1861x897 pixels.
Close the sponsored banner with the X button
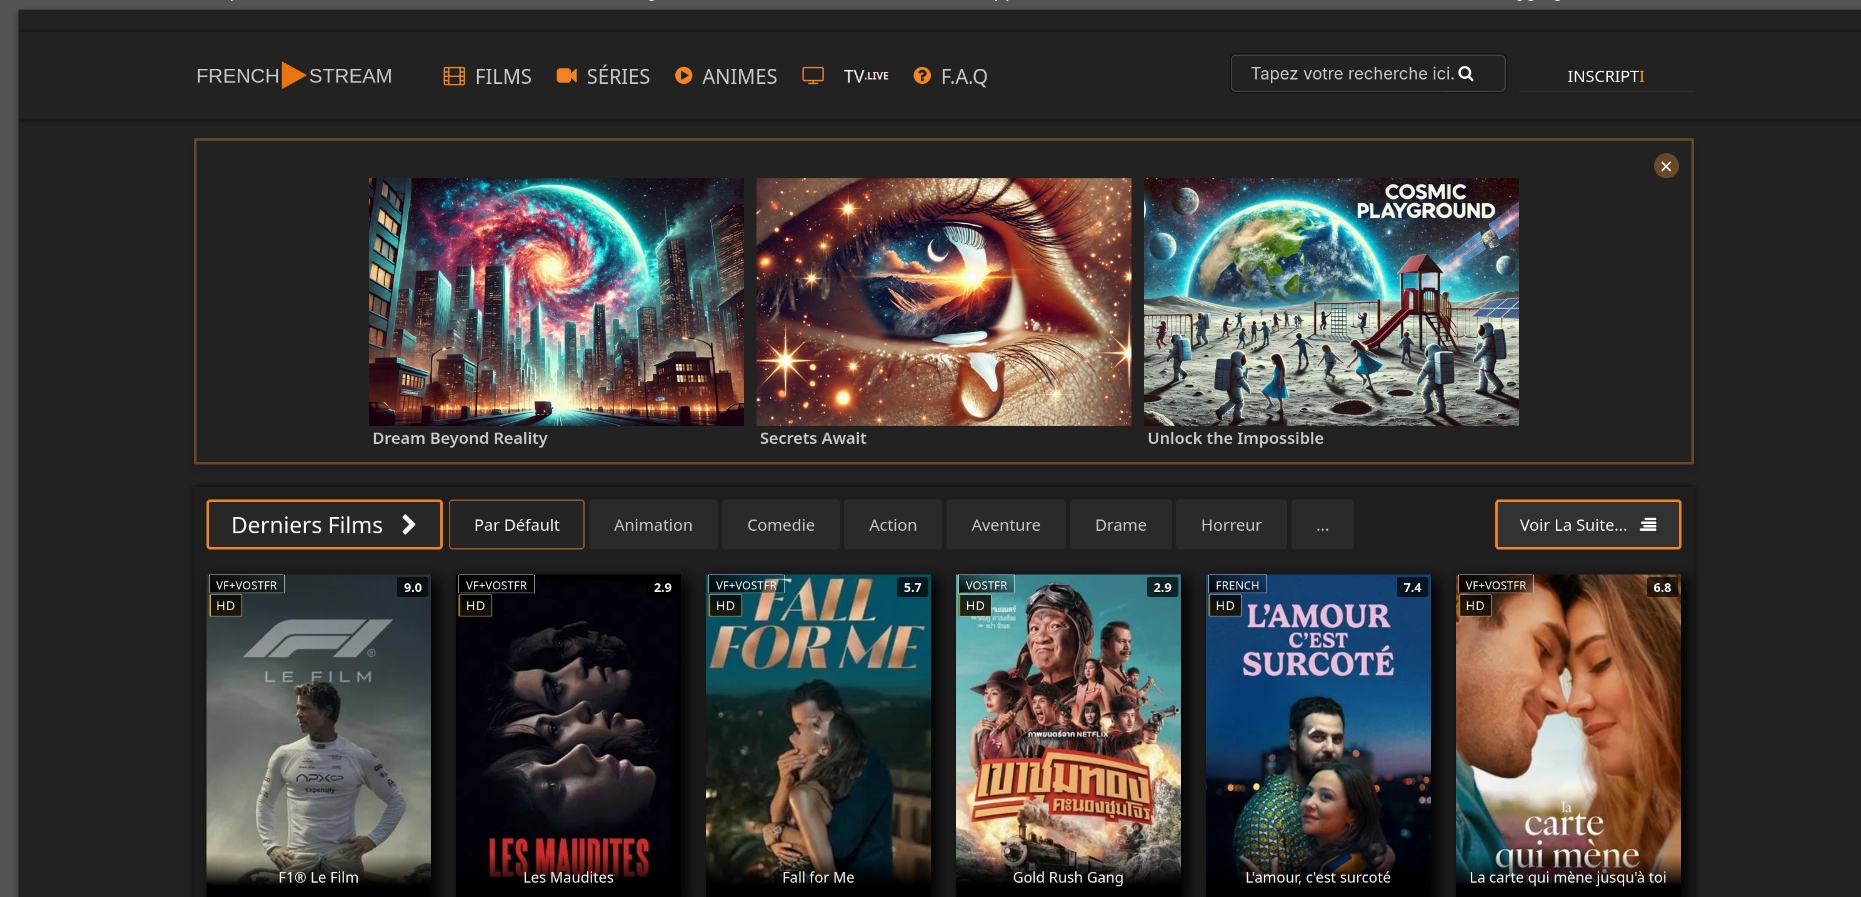point(1666,166)
